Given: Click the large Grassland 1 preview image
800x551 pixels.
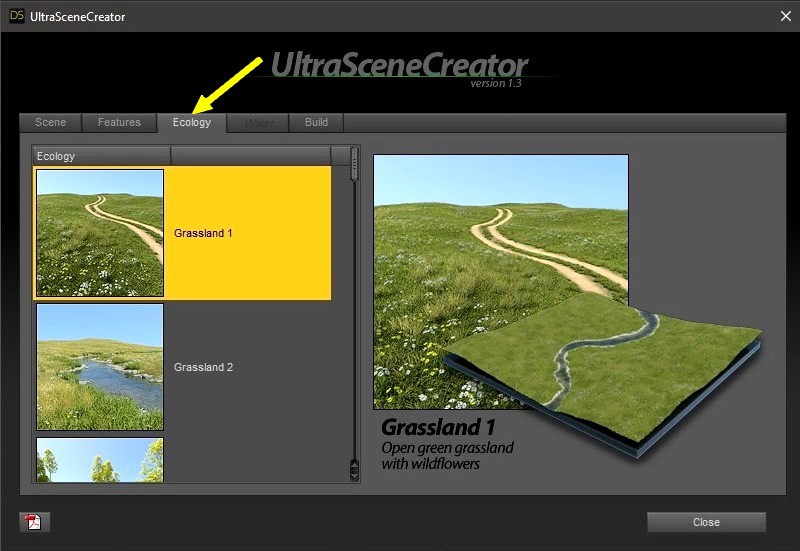Looking at the screenshot, I should (501, 282).
